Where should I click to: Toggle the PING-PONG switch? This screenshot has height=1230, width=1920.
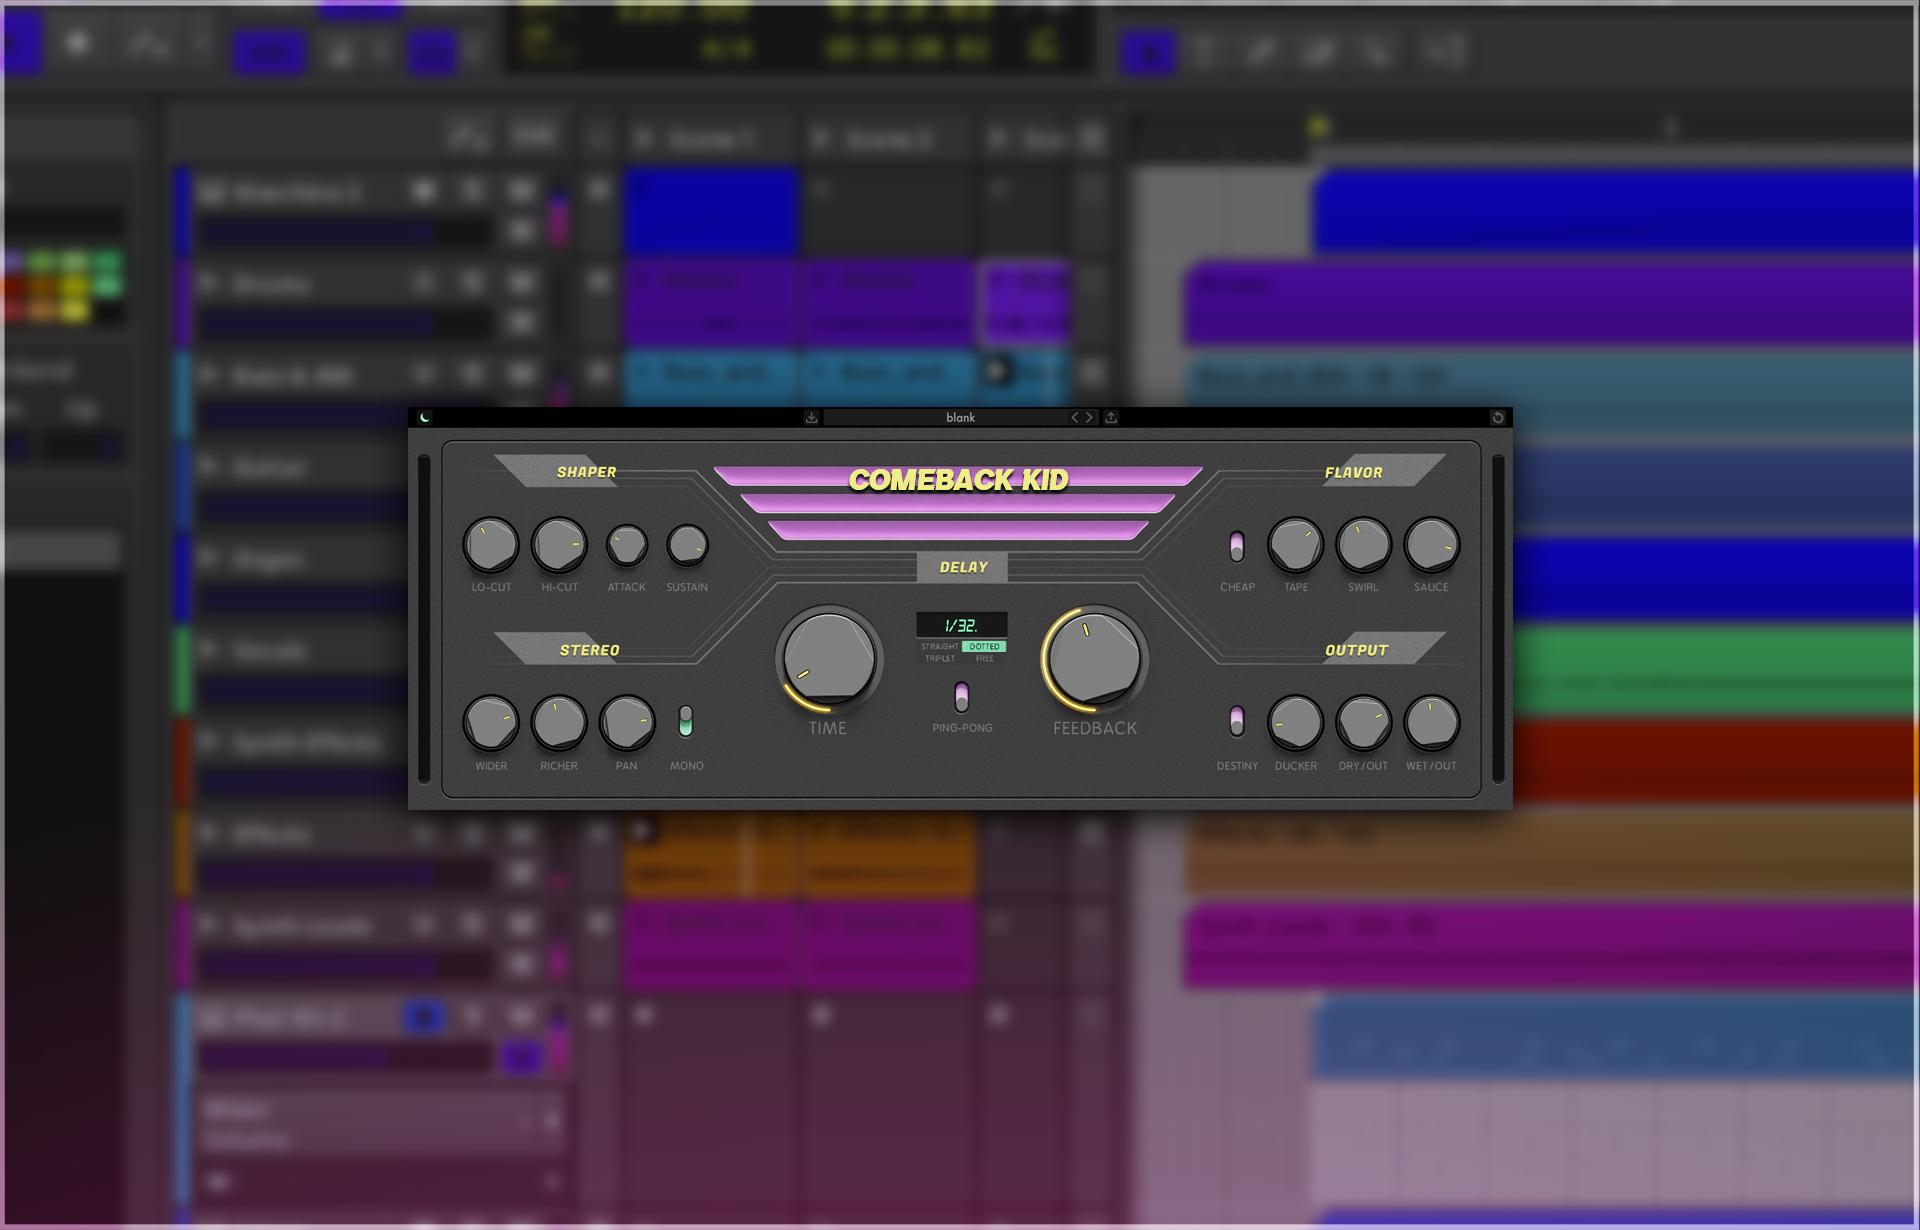point(962,696)
